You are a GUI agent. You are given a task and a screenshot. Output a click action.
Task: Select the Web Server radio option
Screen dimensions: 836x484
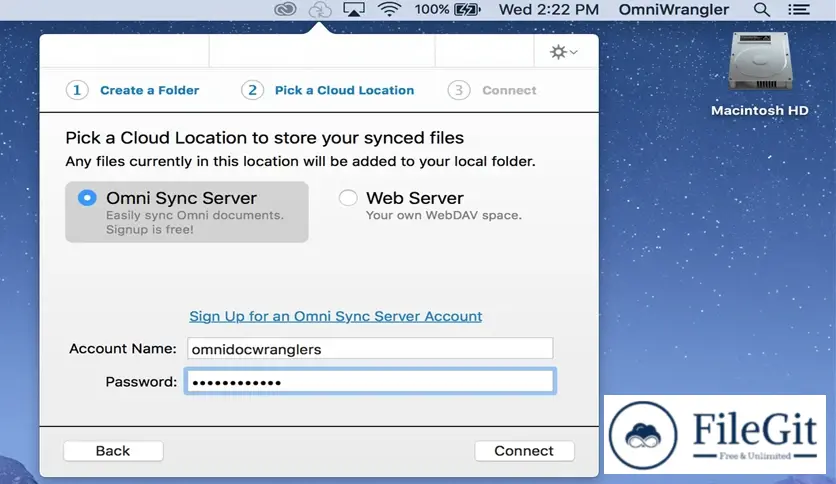pyautogui.click(x=348, y=198)
